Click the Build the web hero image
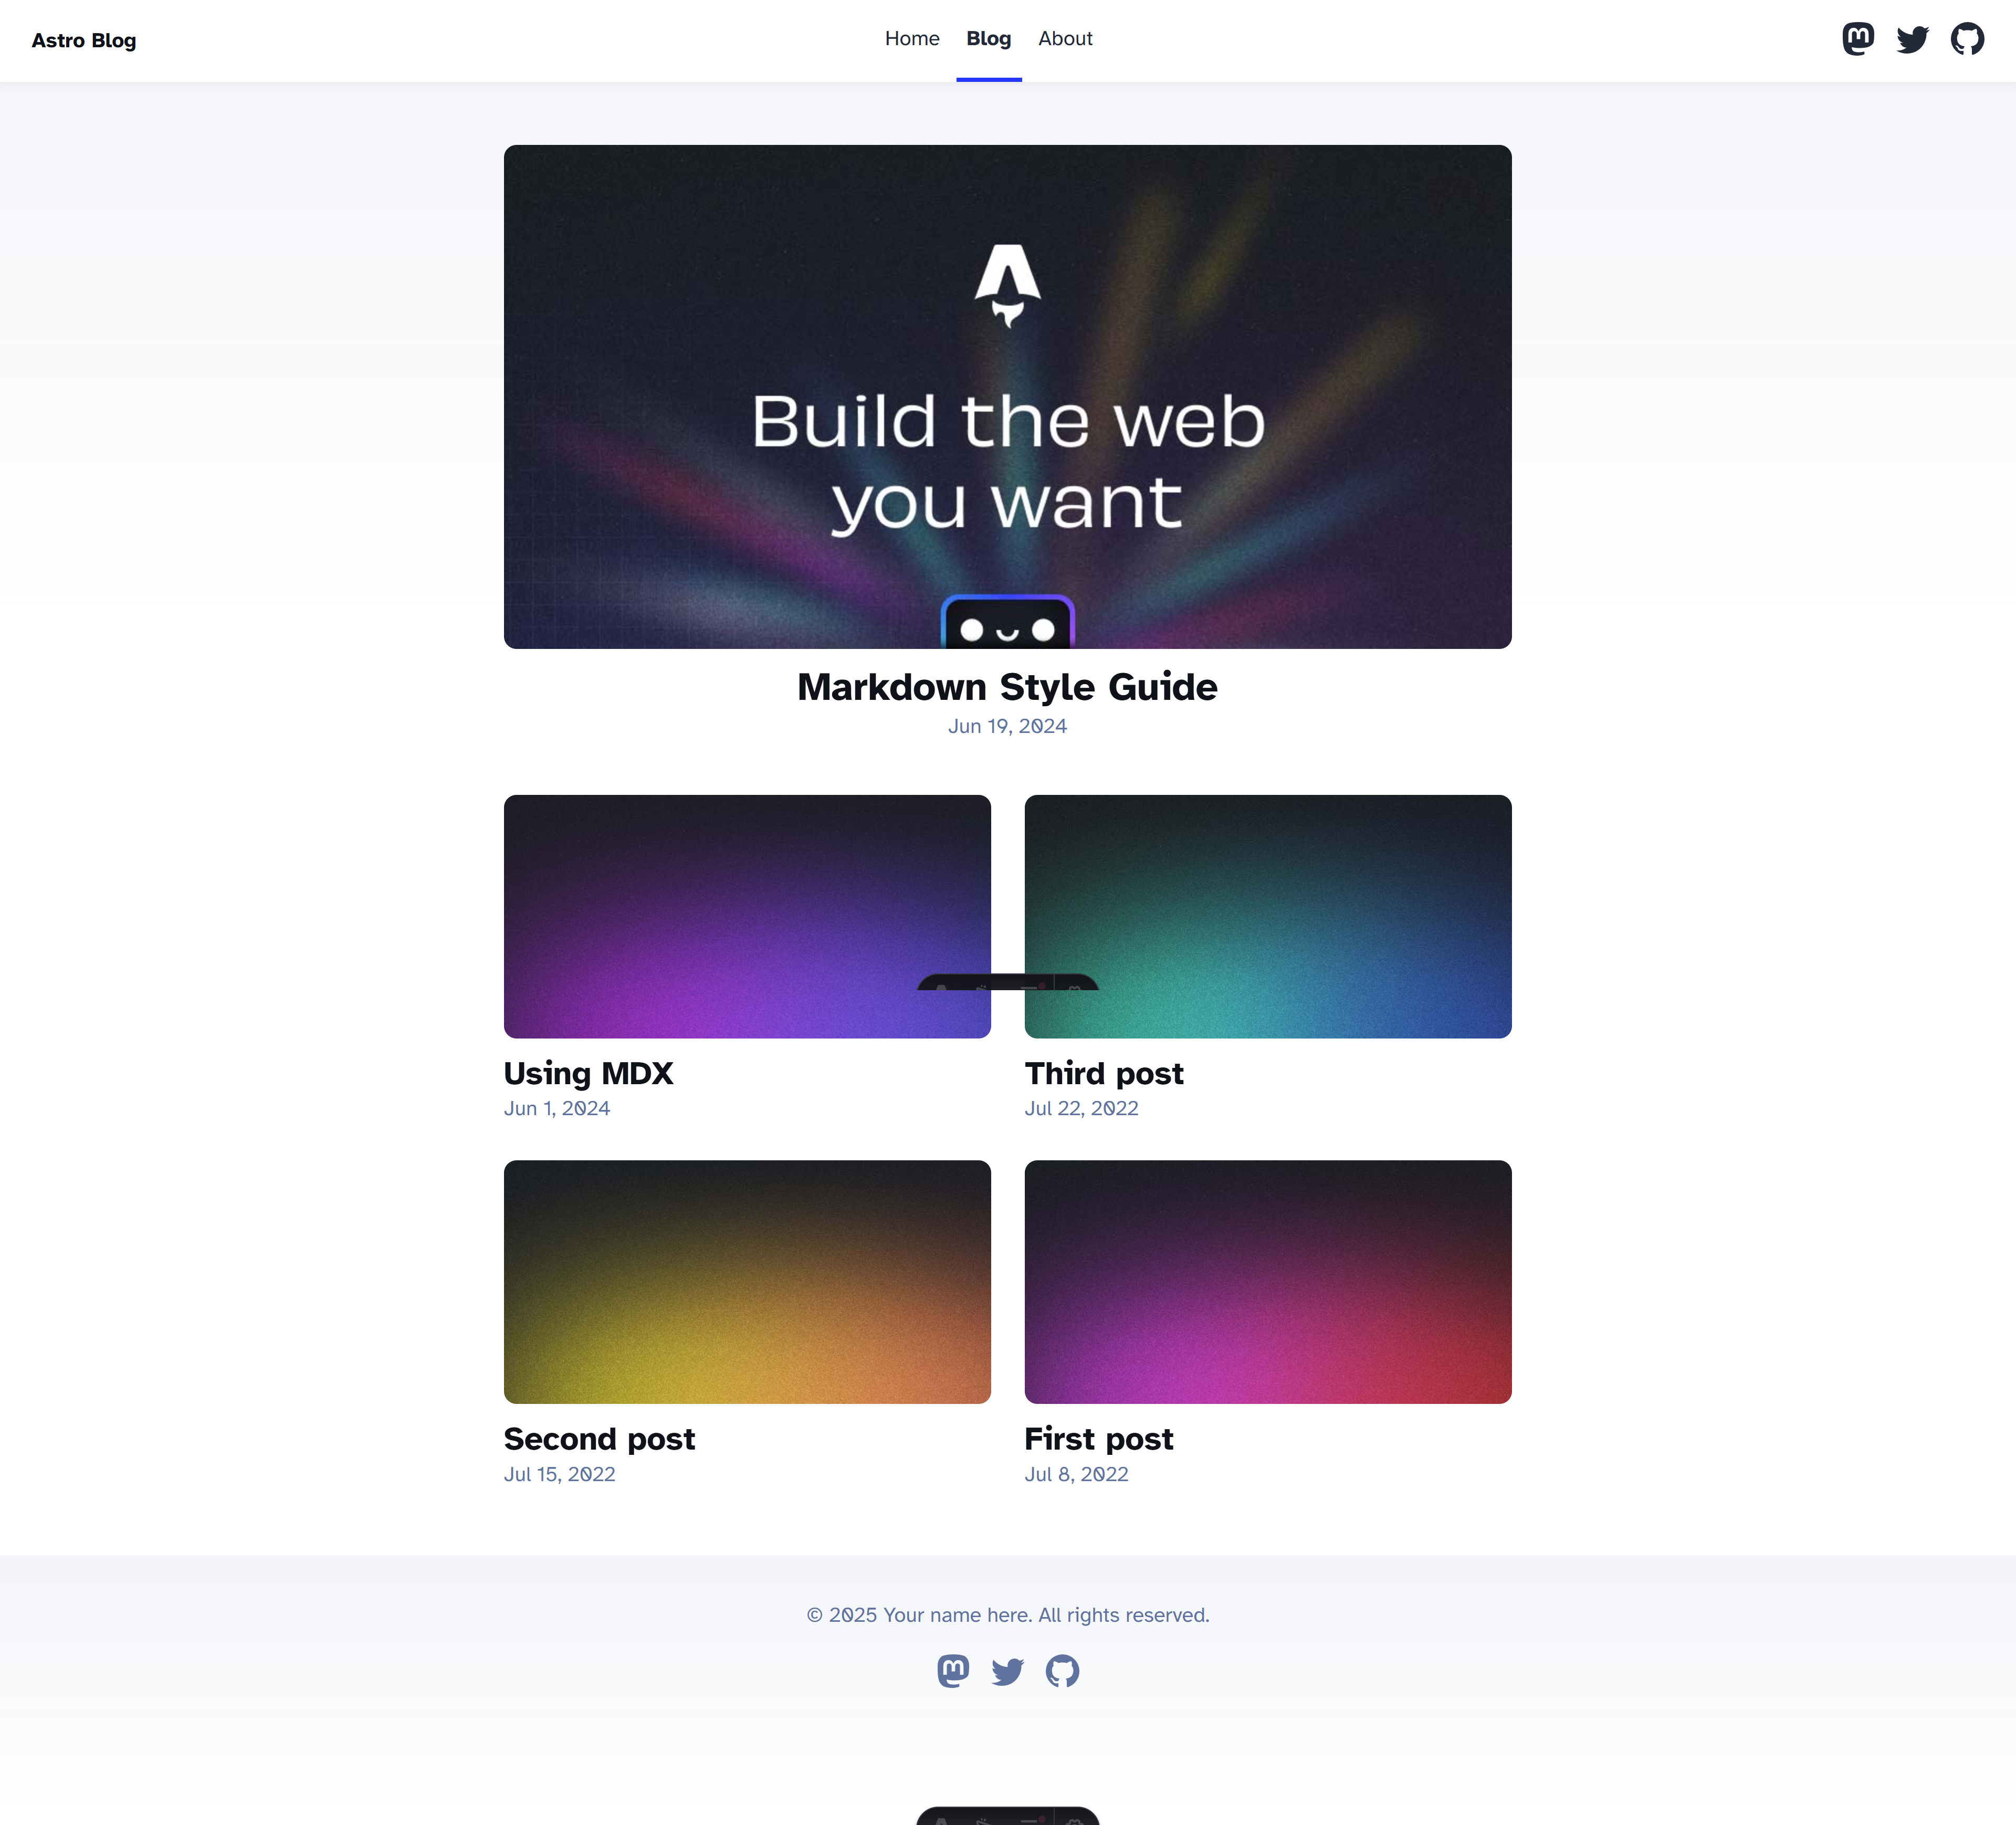This screenshot has height=1825, width=2016. pyautogui.click(x=1008, y=397)
